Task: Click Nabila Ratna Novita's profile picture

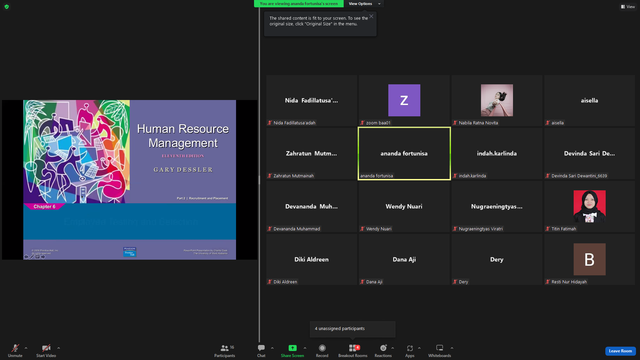Action: point(497,100)
